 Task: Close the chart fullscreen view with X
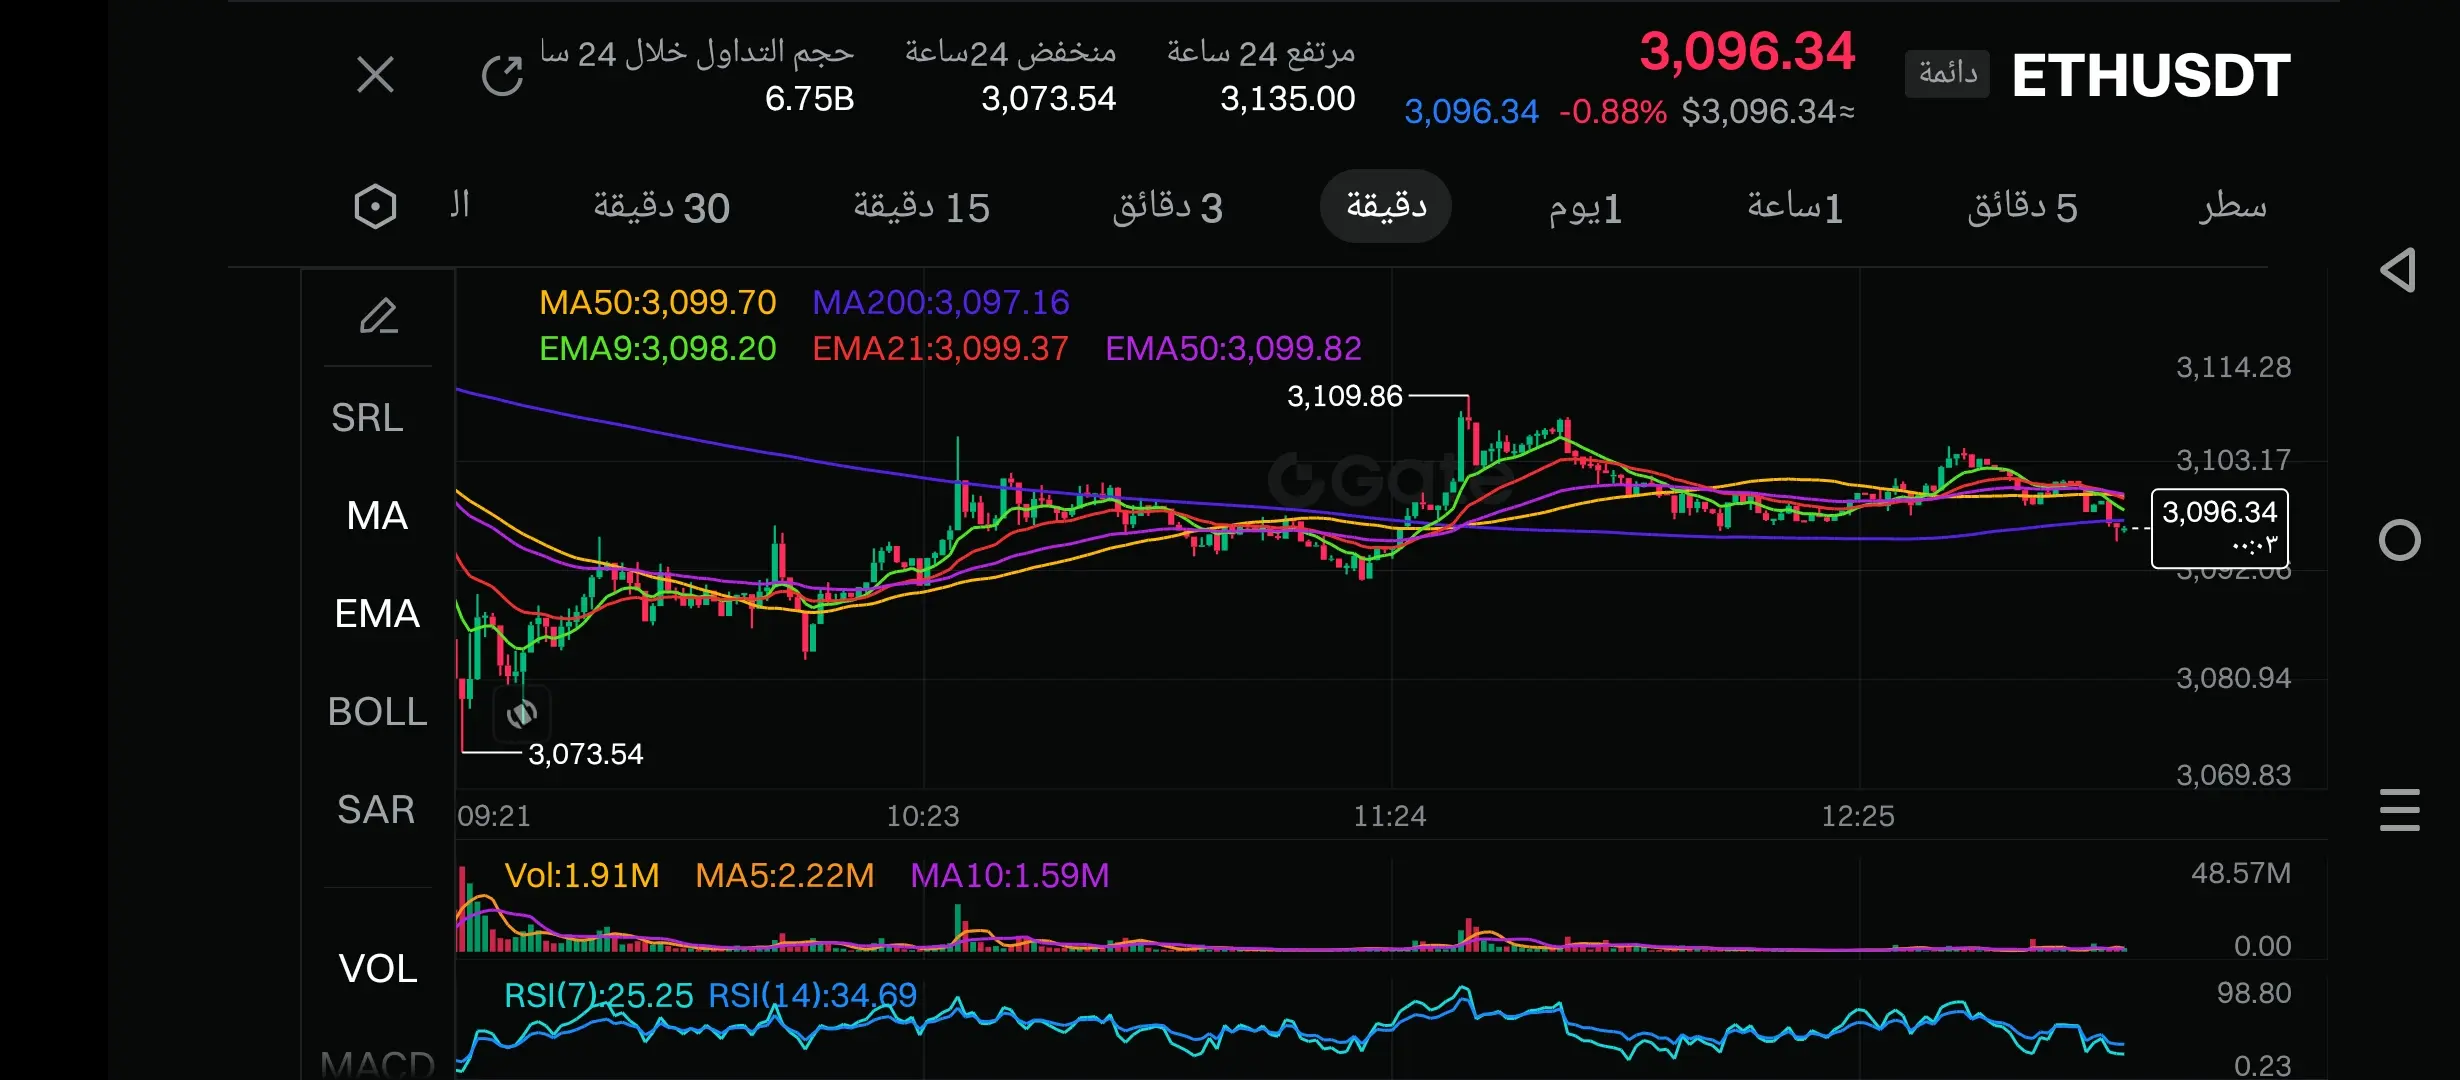tap(375, 75)
